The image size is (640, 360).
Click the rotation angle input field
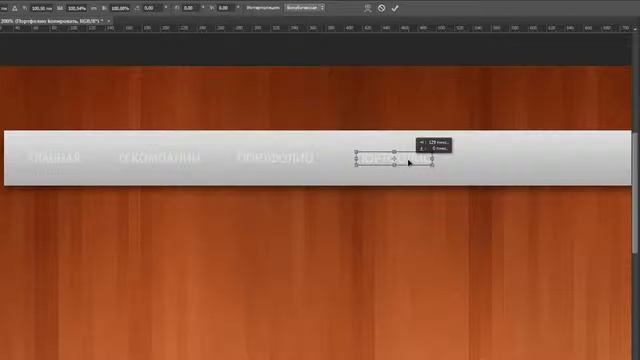[152, 8]
